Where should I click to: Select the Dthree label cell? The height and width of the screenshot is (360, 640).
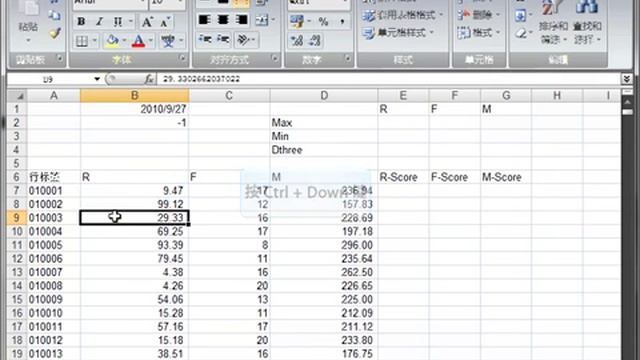(324, 150)
